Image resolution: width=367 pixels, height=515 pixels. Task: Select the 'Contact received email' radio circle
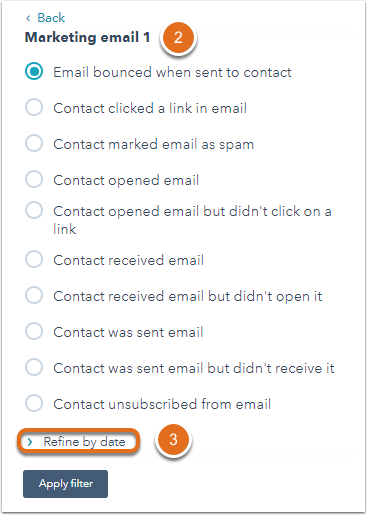(x=34, y=259)
